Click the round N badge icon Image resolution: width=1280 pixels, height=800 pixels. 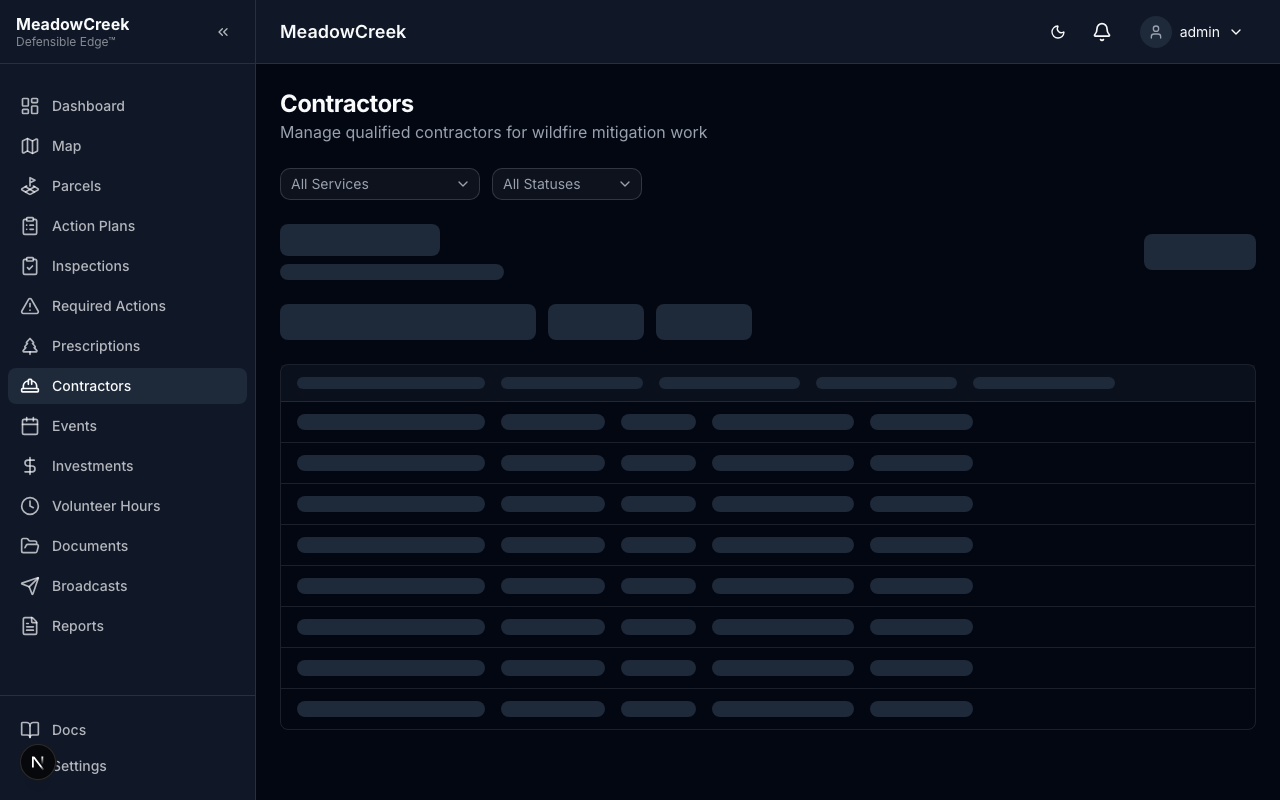click(x=38, y=762)
